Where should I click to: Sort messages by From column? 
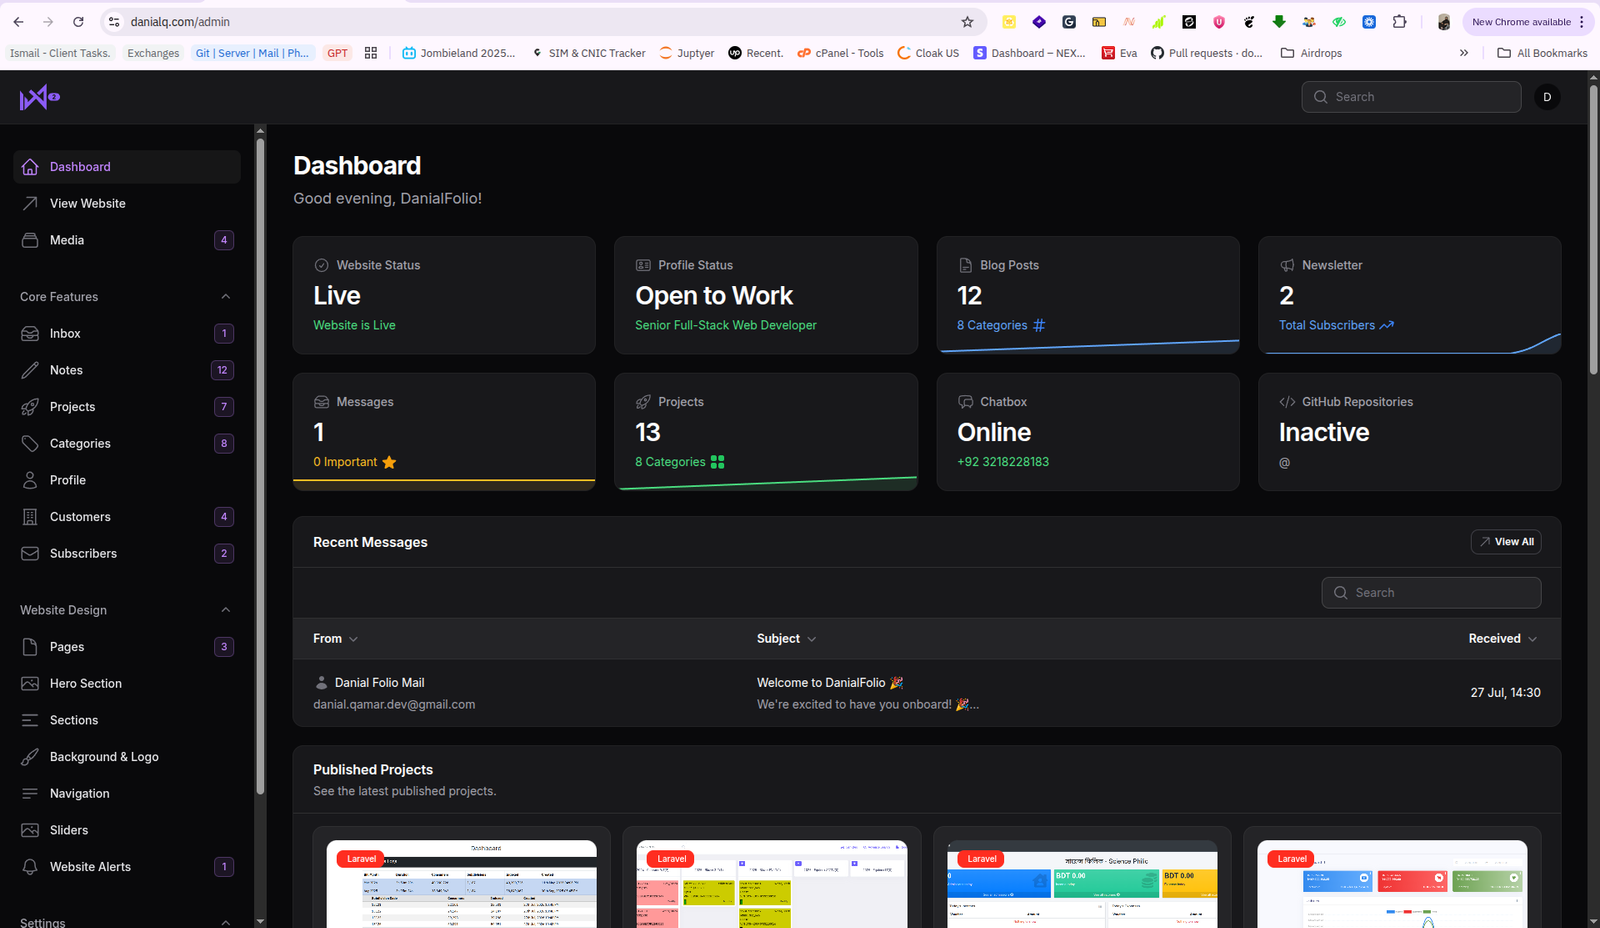335,639
